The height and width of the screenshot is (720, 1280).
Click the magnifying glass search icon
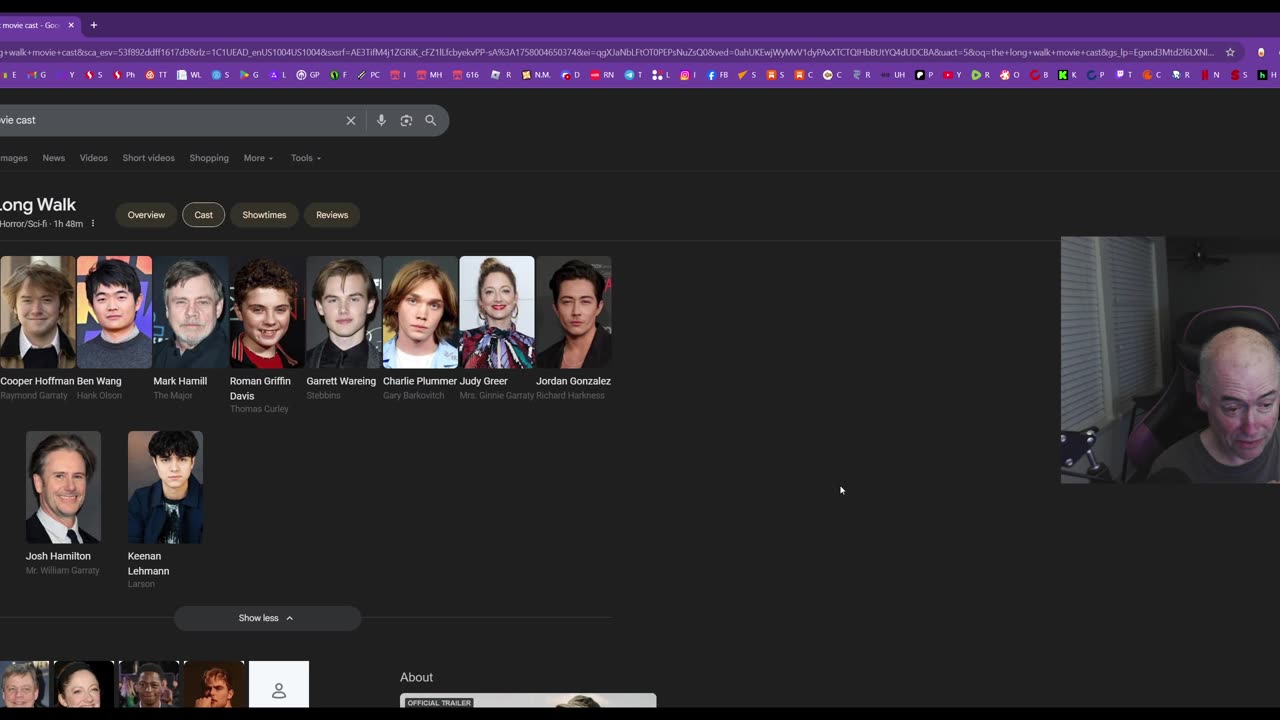pyautogui.click(x=431, y=120)
